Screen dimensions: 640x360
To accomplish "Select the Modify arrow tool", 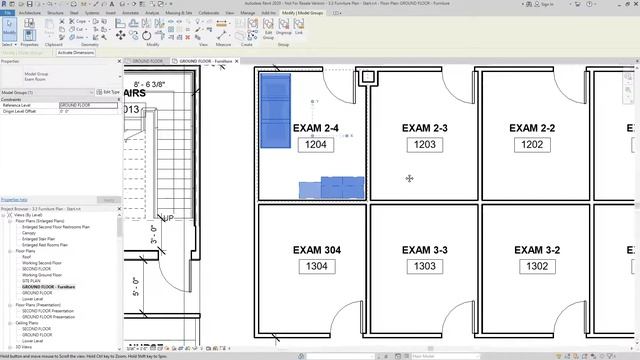I will click(9, 28).
